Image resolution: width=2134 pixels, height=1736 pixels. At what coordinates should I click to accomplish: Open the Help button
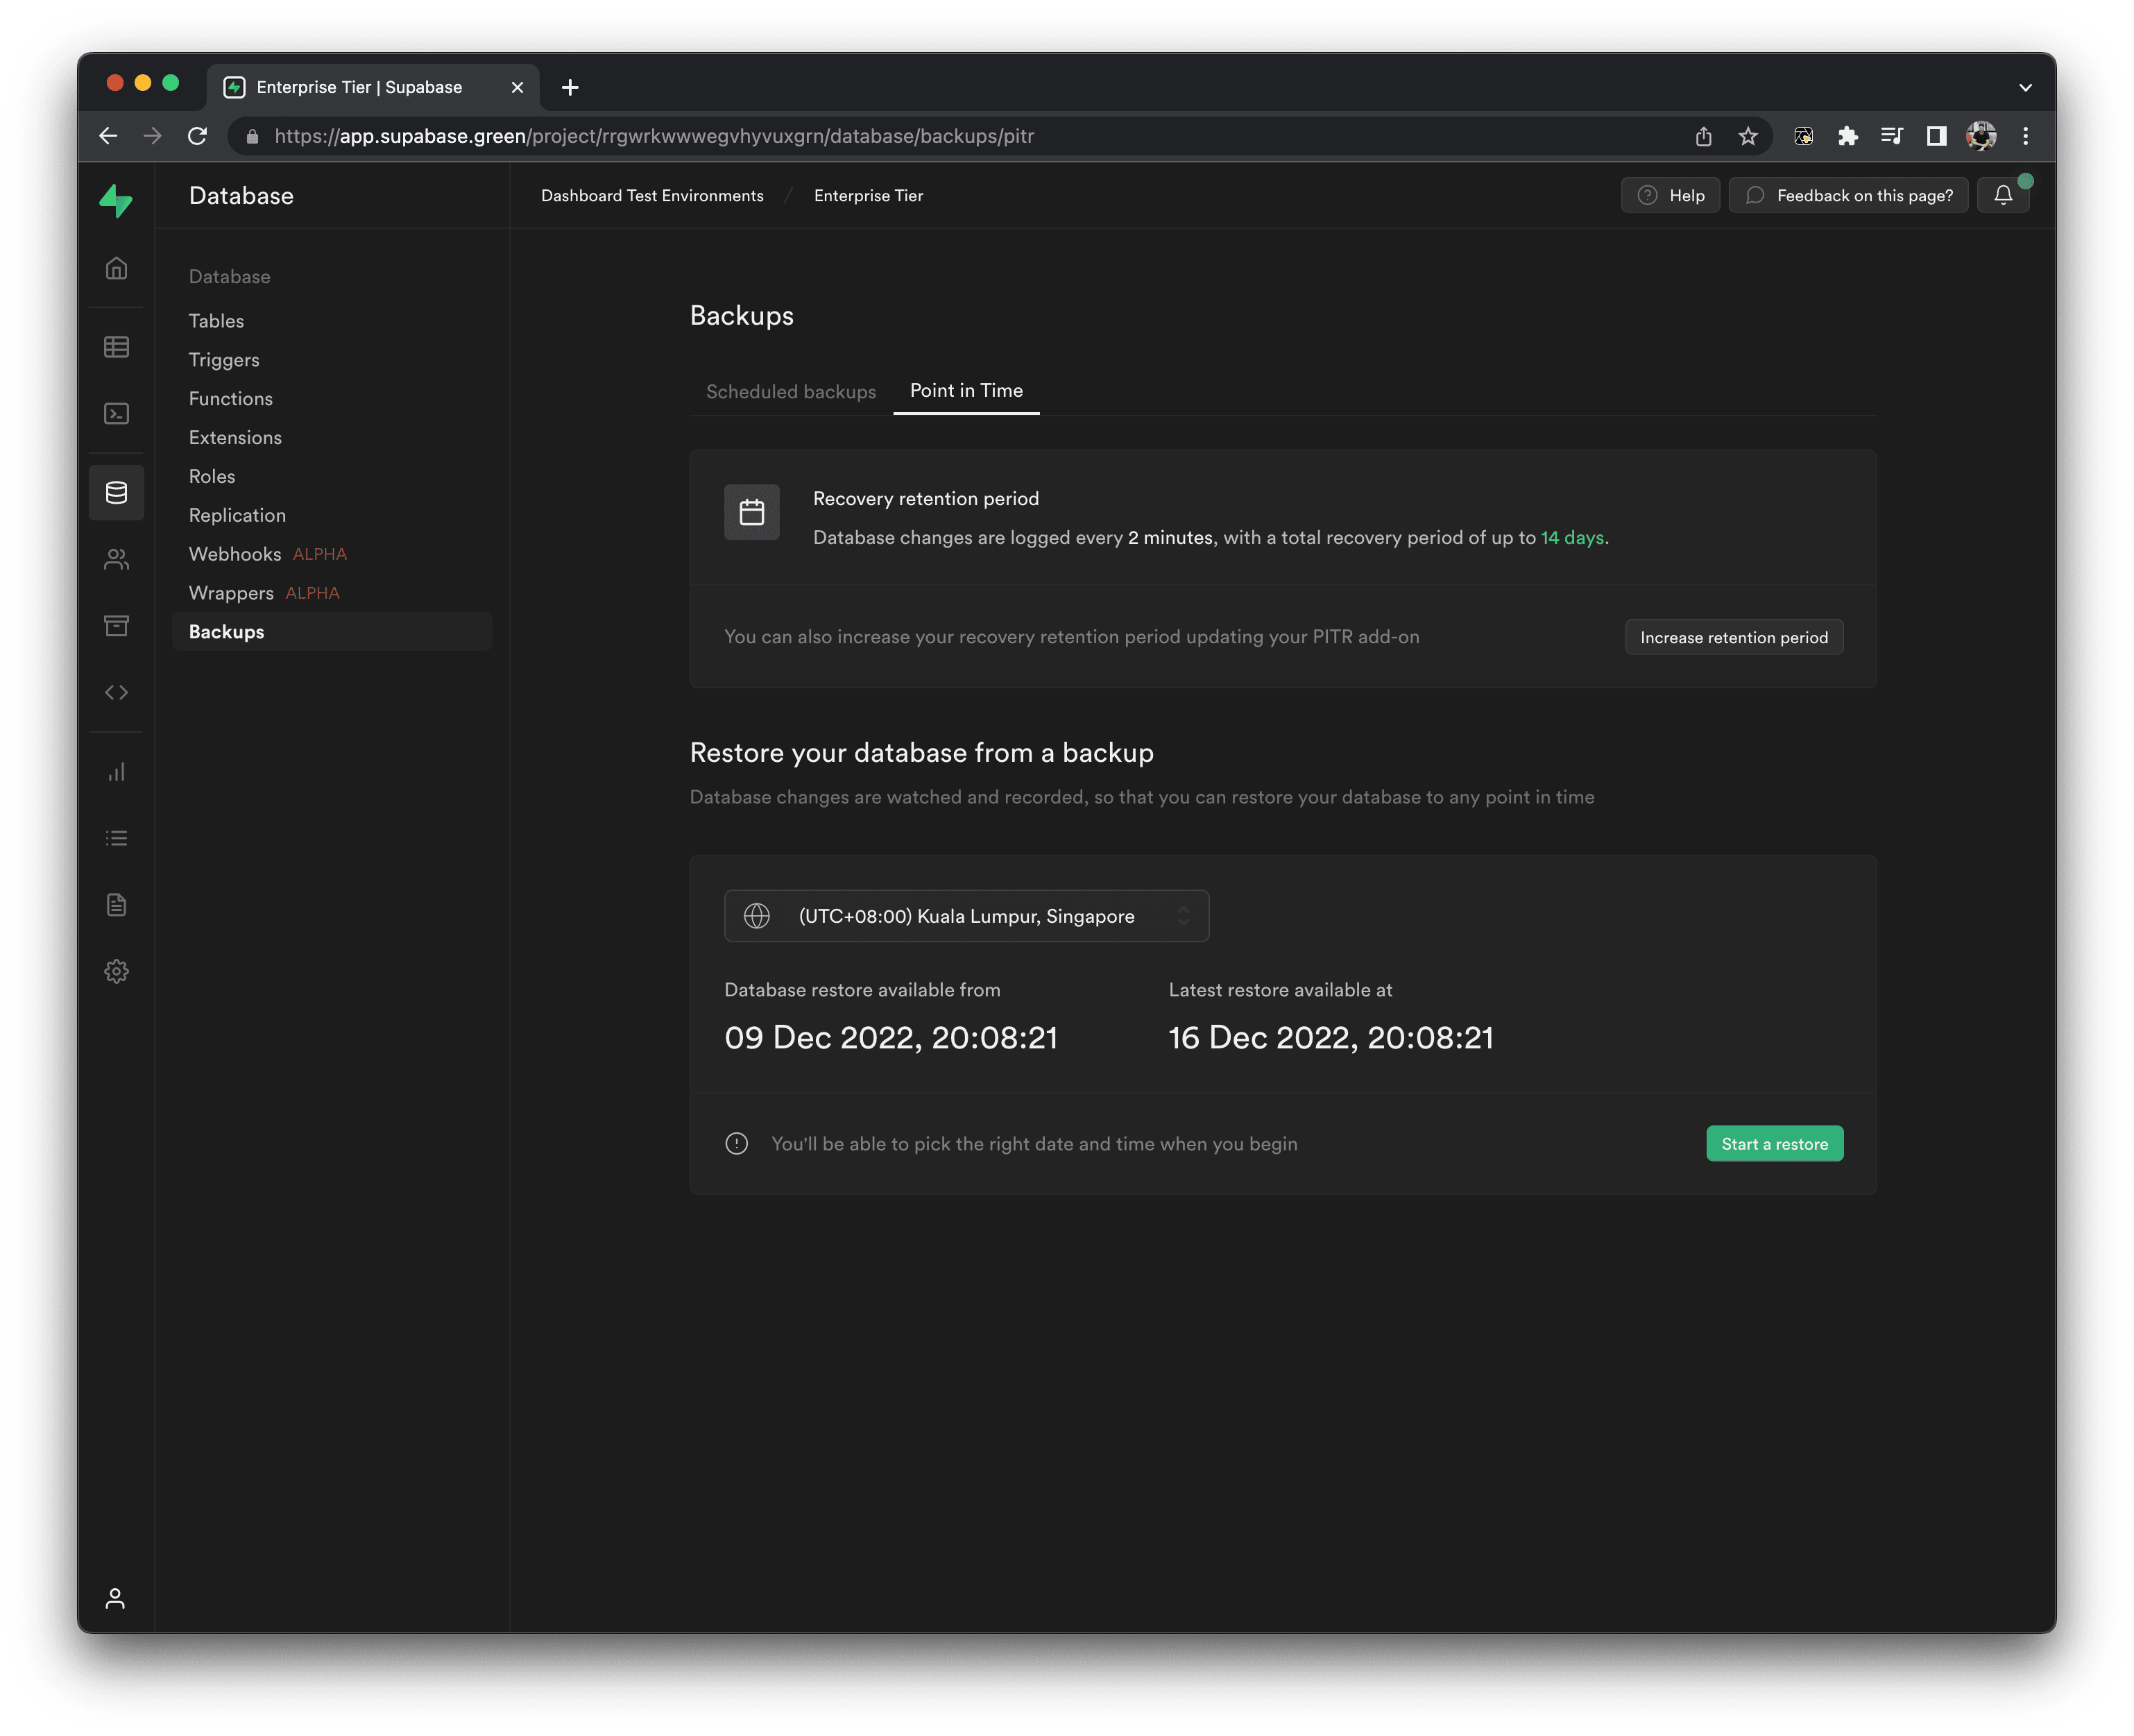click(1670, 195)
